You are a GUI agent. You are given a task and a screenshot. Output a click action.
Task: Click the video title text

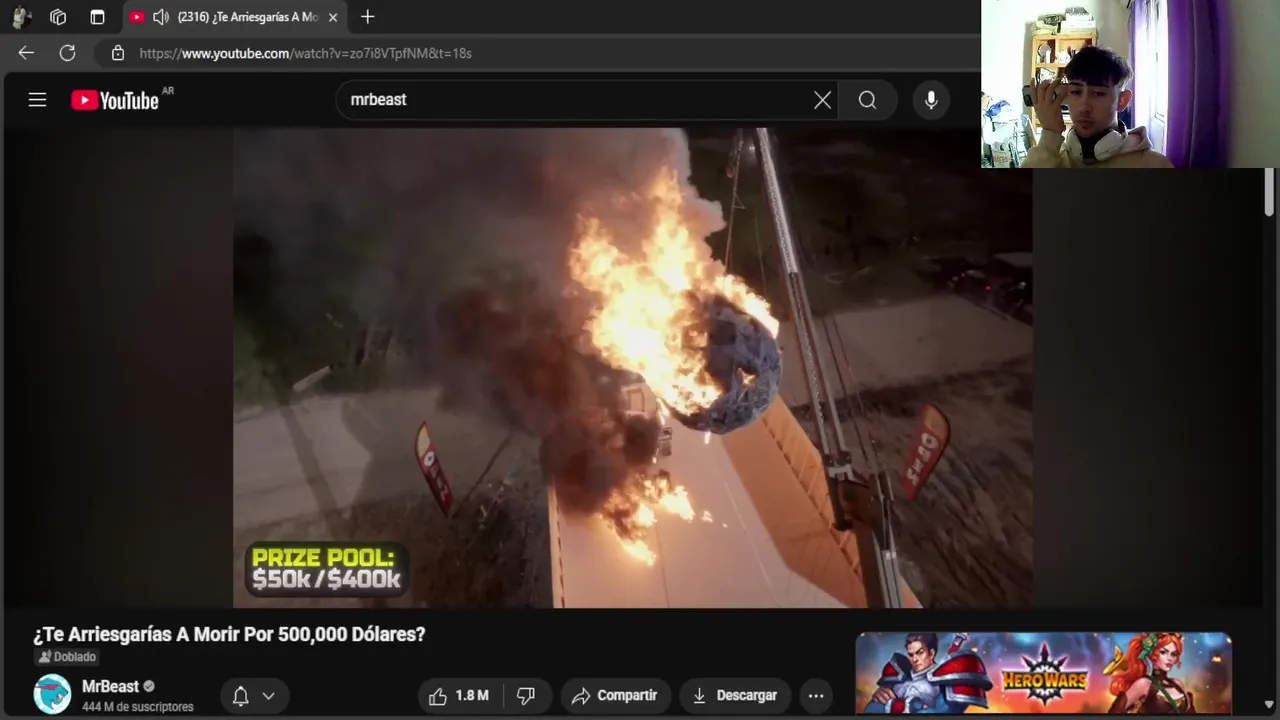(229, 634)
